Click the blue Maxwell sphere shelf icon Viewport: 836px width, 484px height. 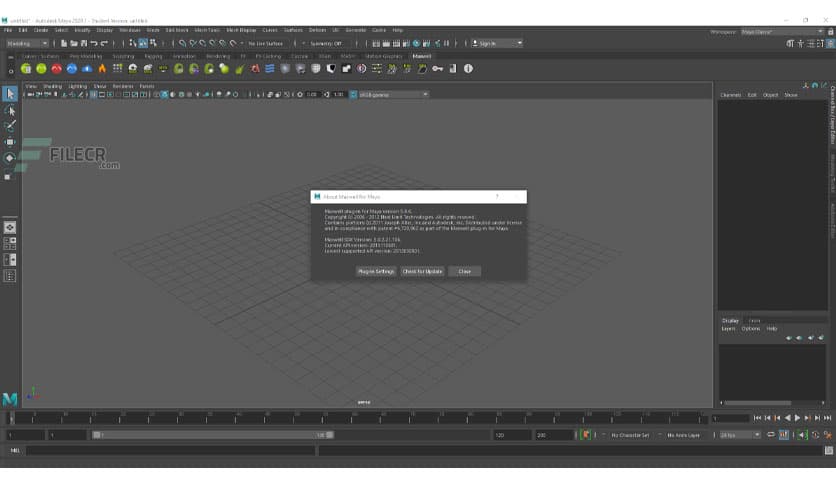[71, 68]
